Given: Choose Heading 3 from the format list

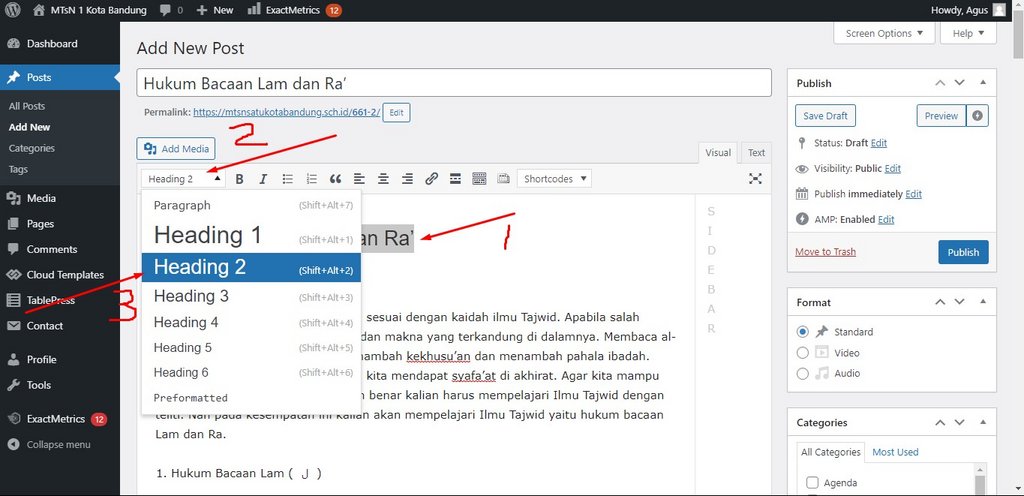Looking at the screenshot, I should tap(251, 296).
